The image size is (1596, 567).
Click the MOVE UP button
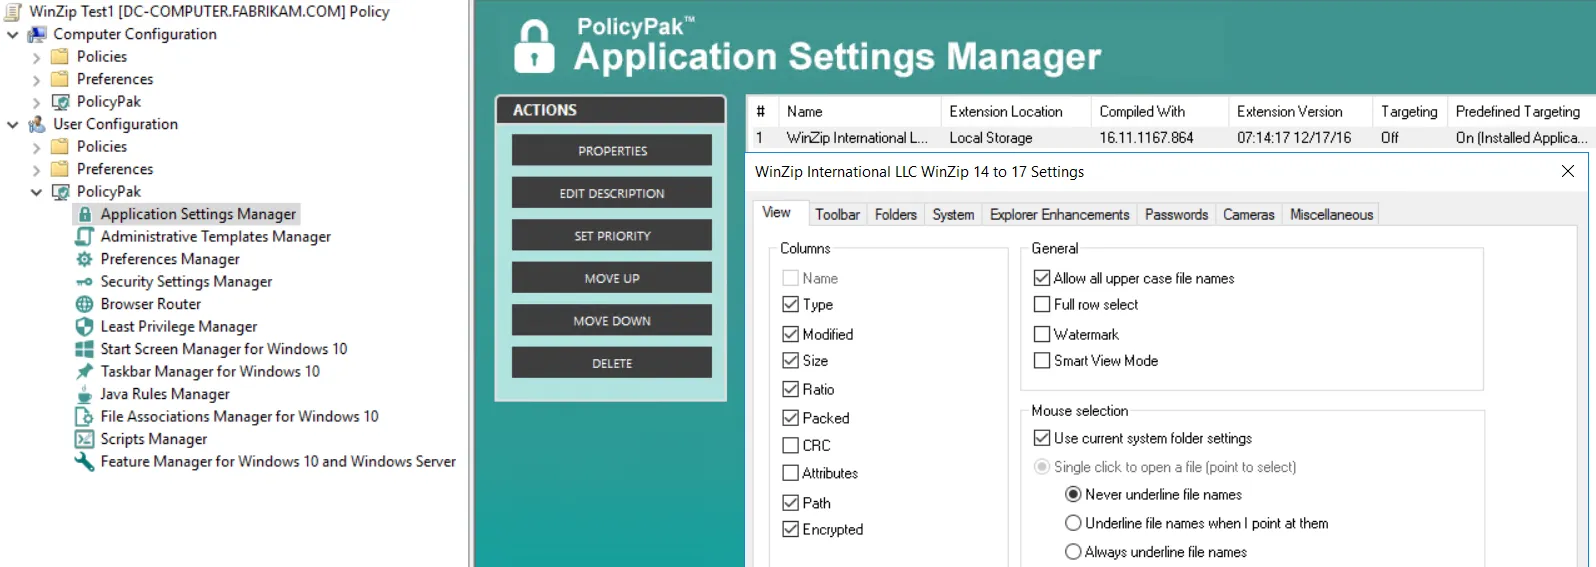coord(612,278)
